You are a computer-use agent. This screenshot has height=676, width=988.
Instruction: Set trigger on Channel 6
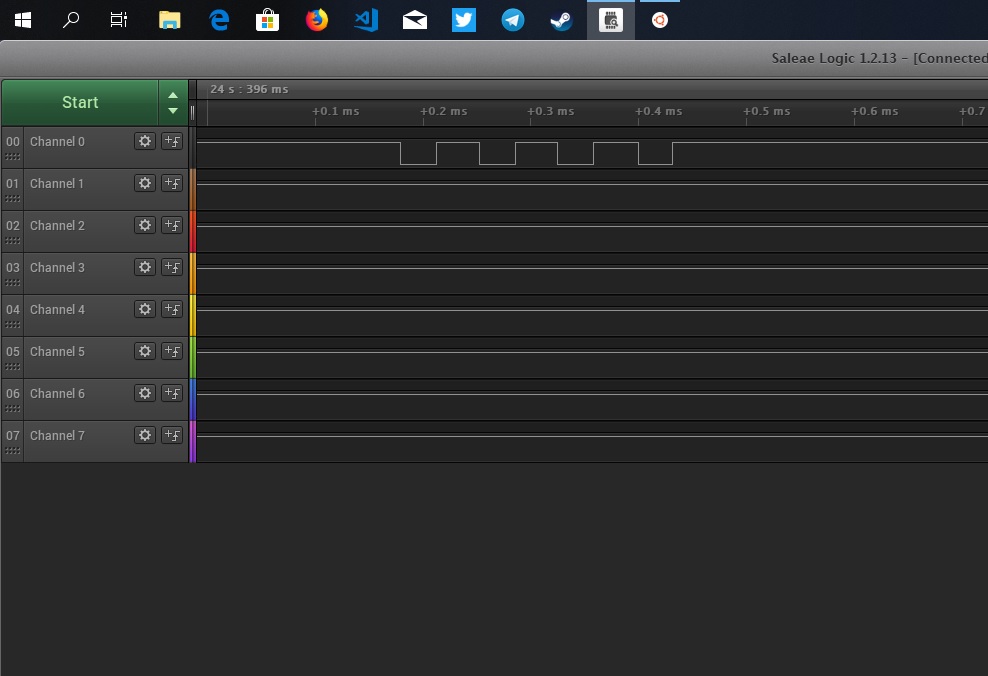click(x=172, y=393)
